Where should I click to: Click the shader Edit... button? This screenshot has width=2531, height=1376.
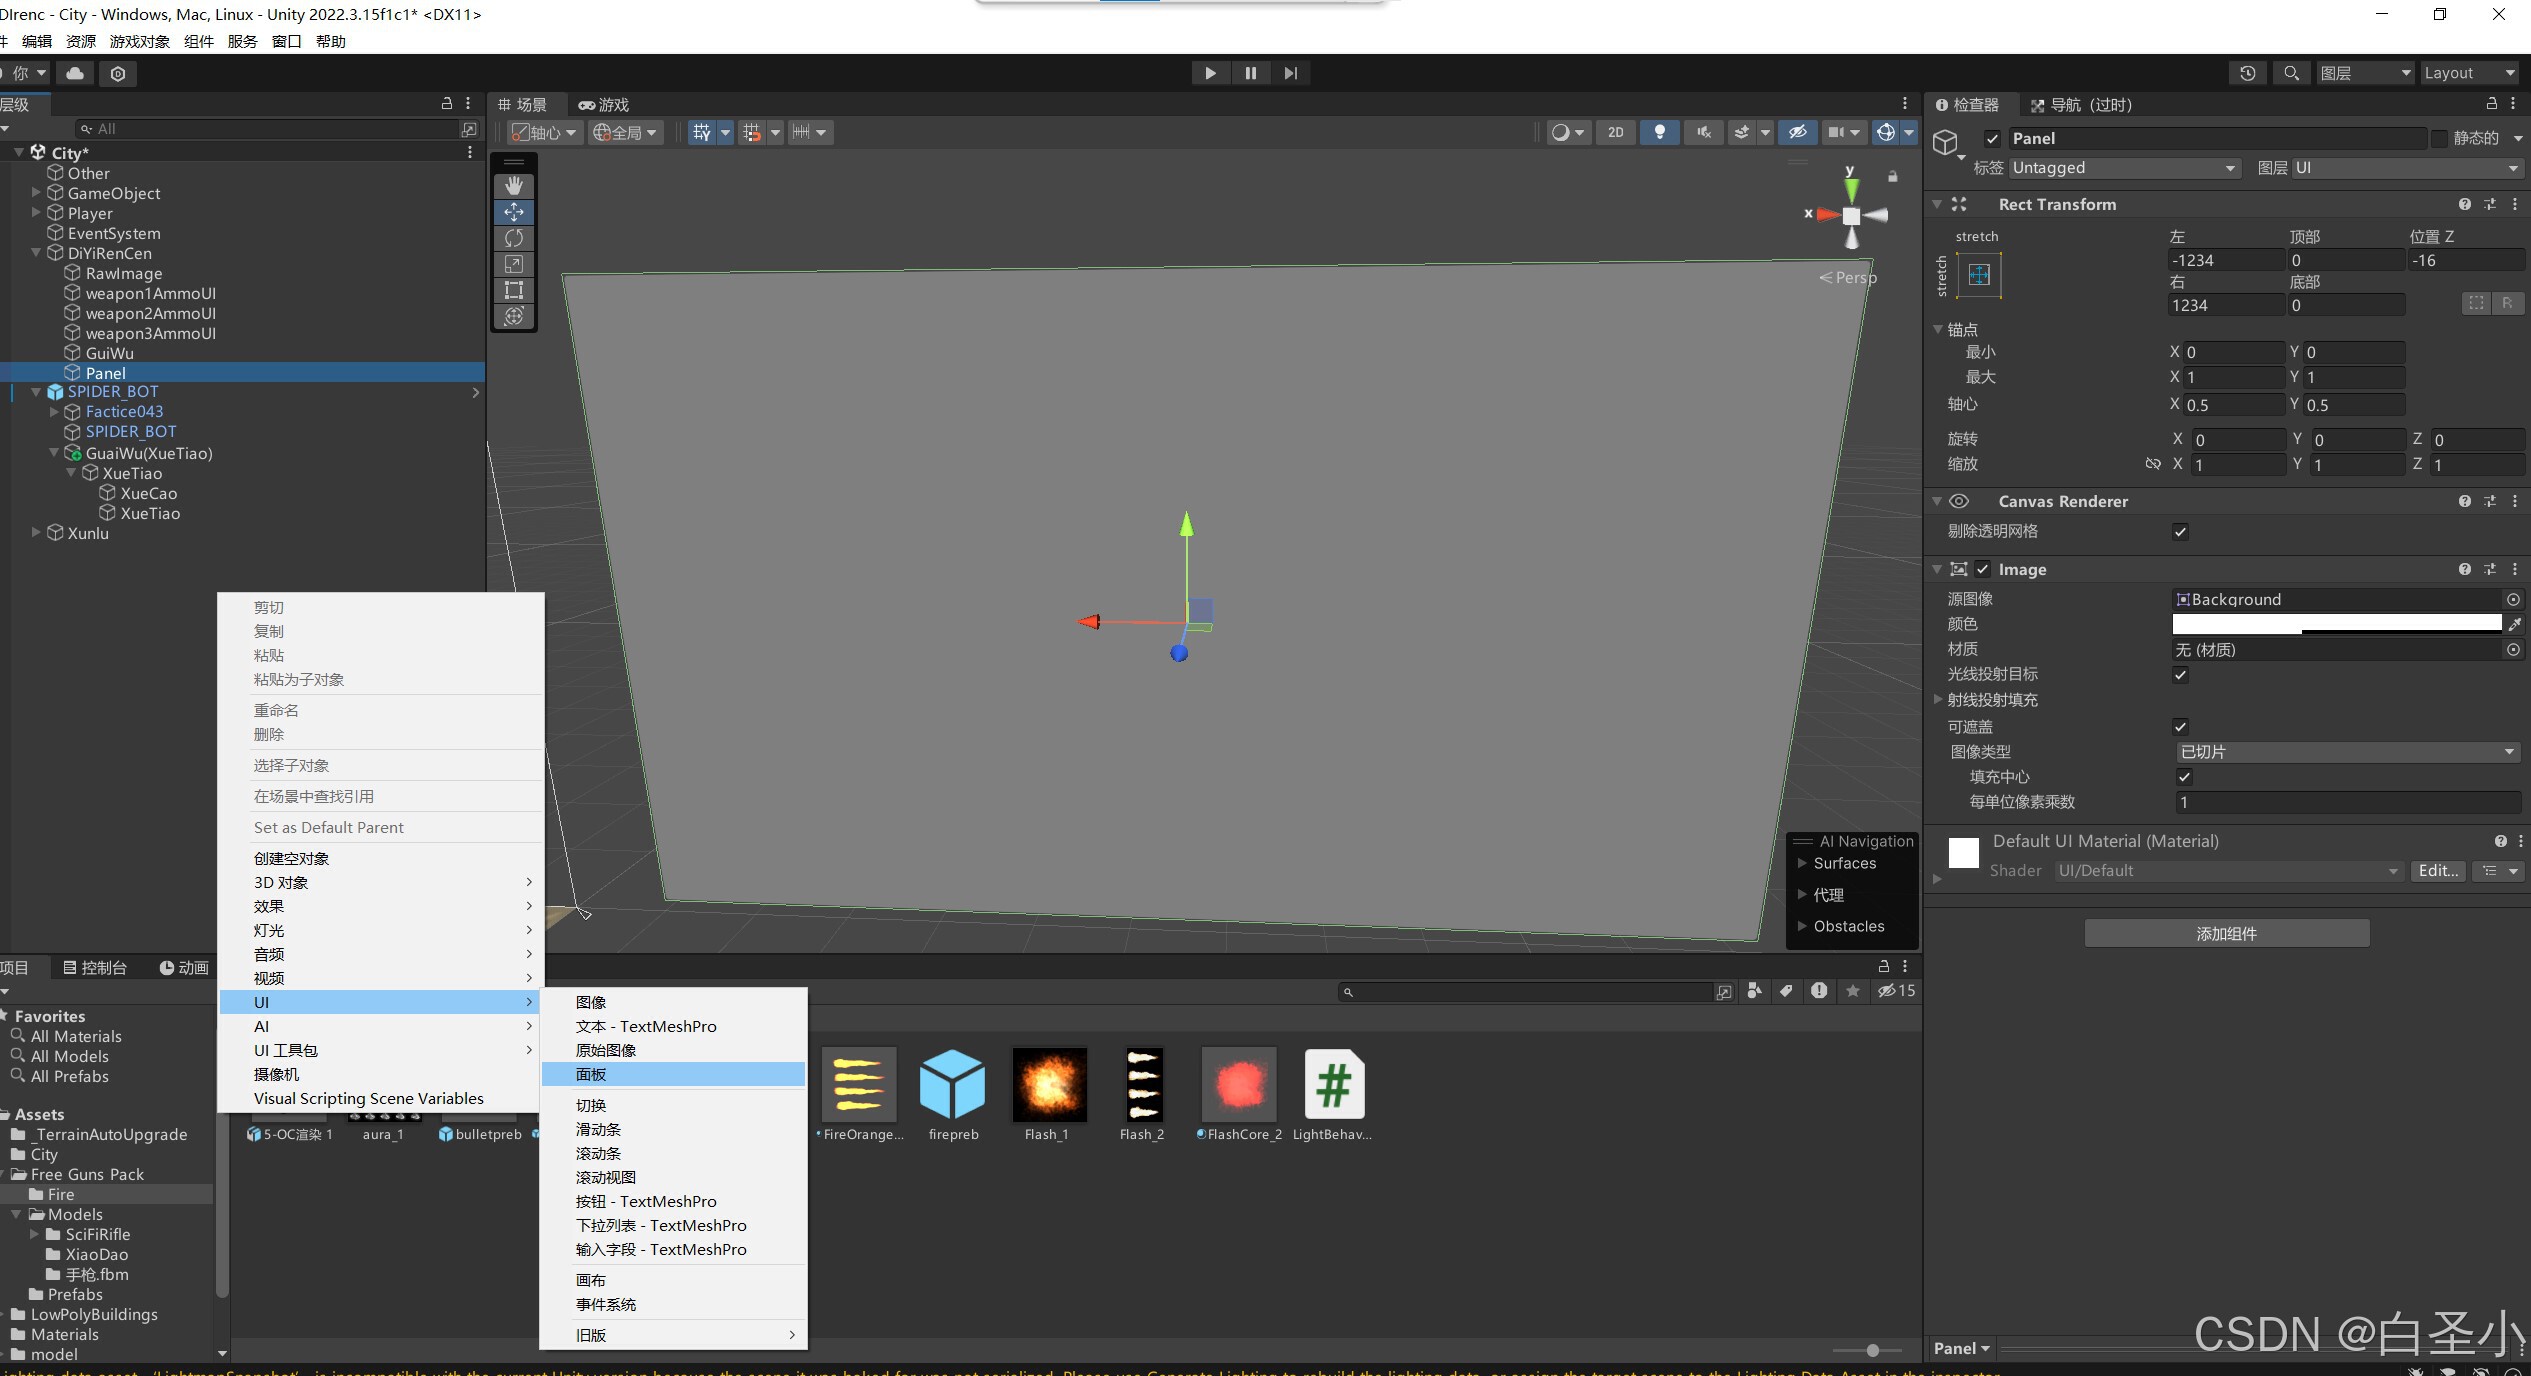(2437, 871)
